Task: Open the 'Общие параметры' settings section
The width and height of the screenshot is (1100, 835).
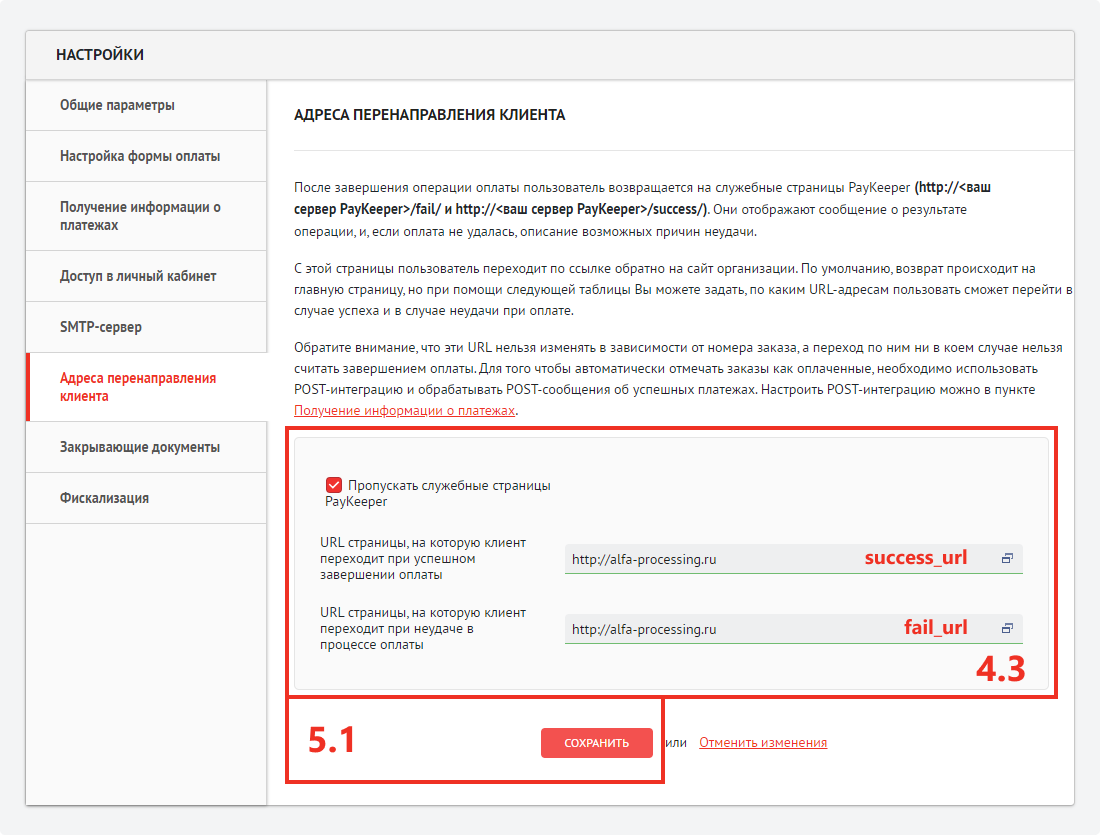Action: [117, 105]
